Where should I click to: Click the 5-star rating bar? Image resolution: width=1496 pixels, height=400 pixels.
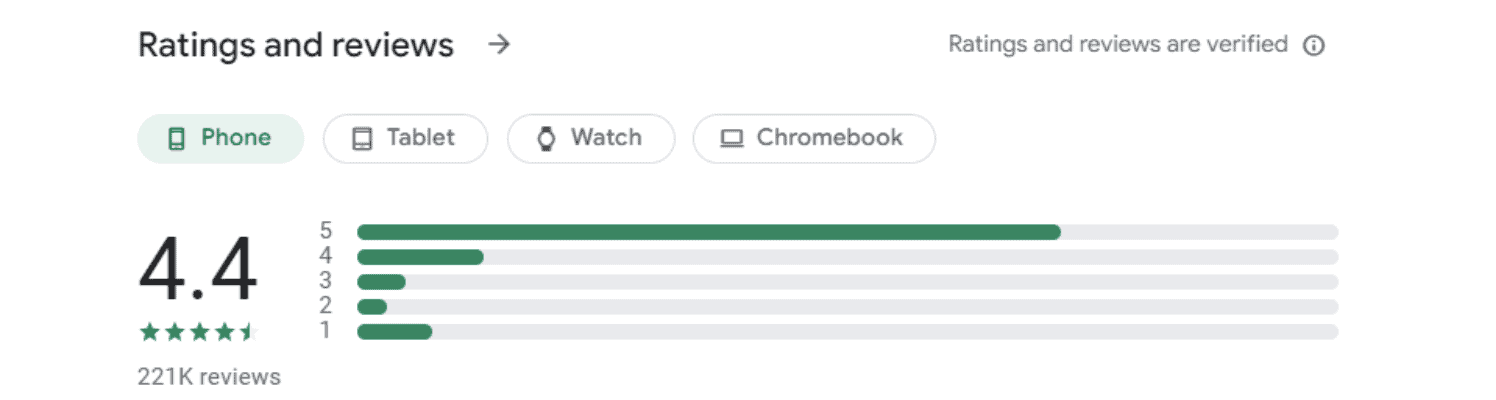pos(847,232)
